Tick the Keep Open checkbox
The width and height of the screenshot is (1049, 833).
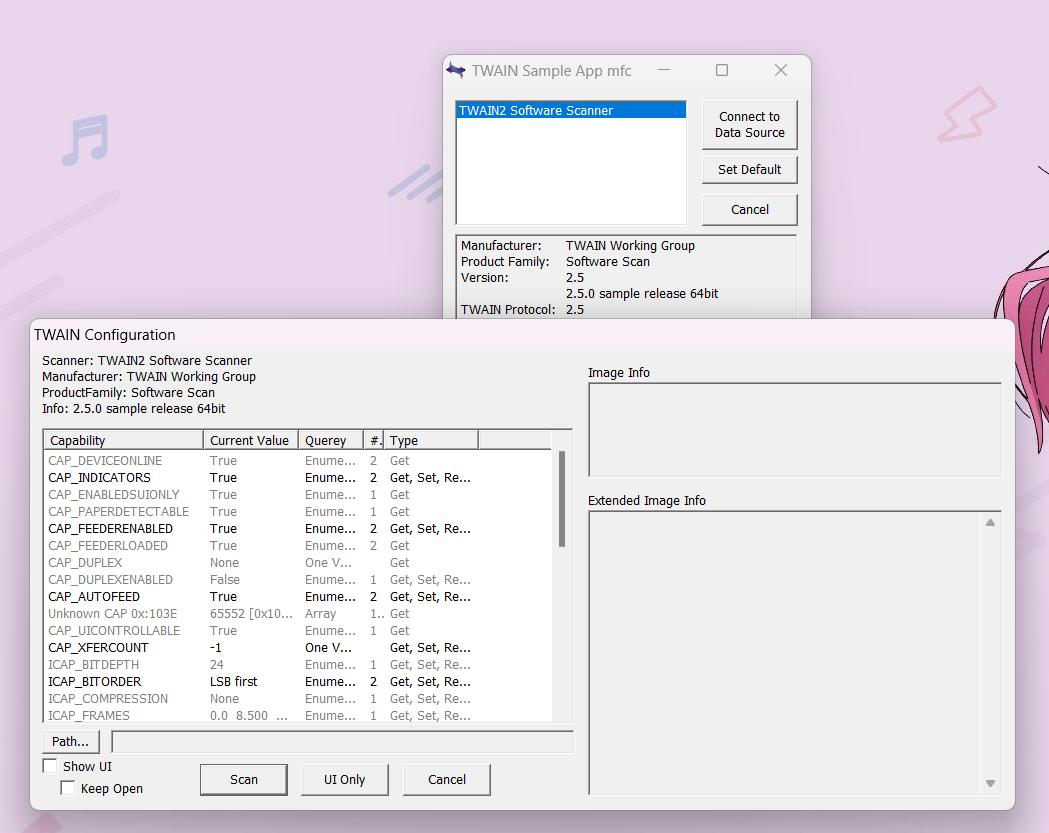click(x=68, y=788)
